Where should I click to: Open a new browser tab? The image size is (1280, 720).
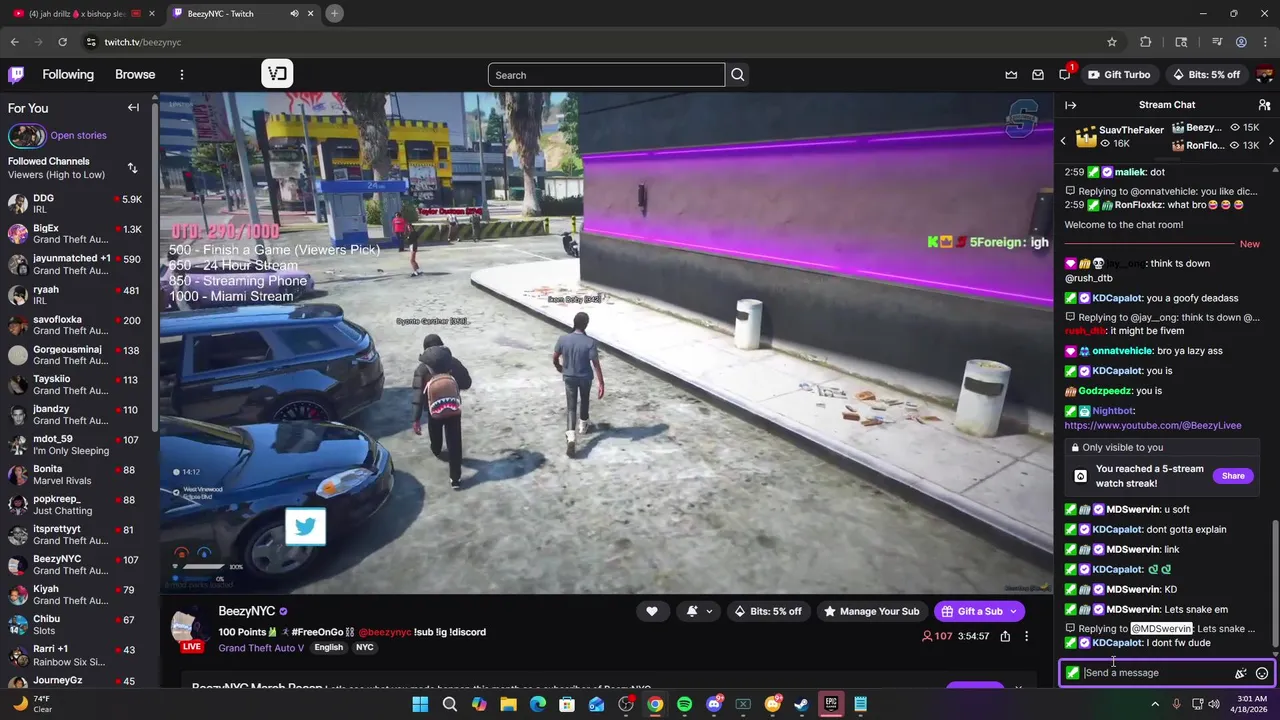point(334,13)
